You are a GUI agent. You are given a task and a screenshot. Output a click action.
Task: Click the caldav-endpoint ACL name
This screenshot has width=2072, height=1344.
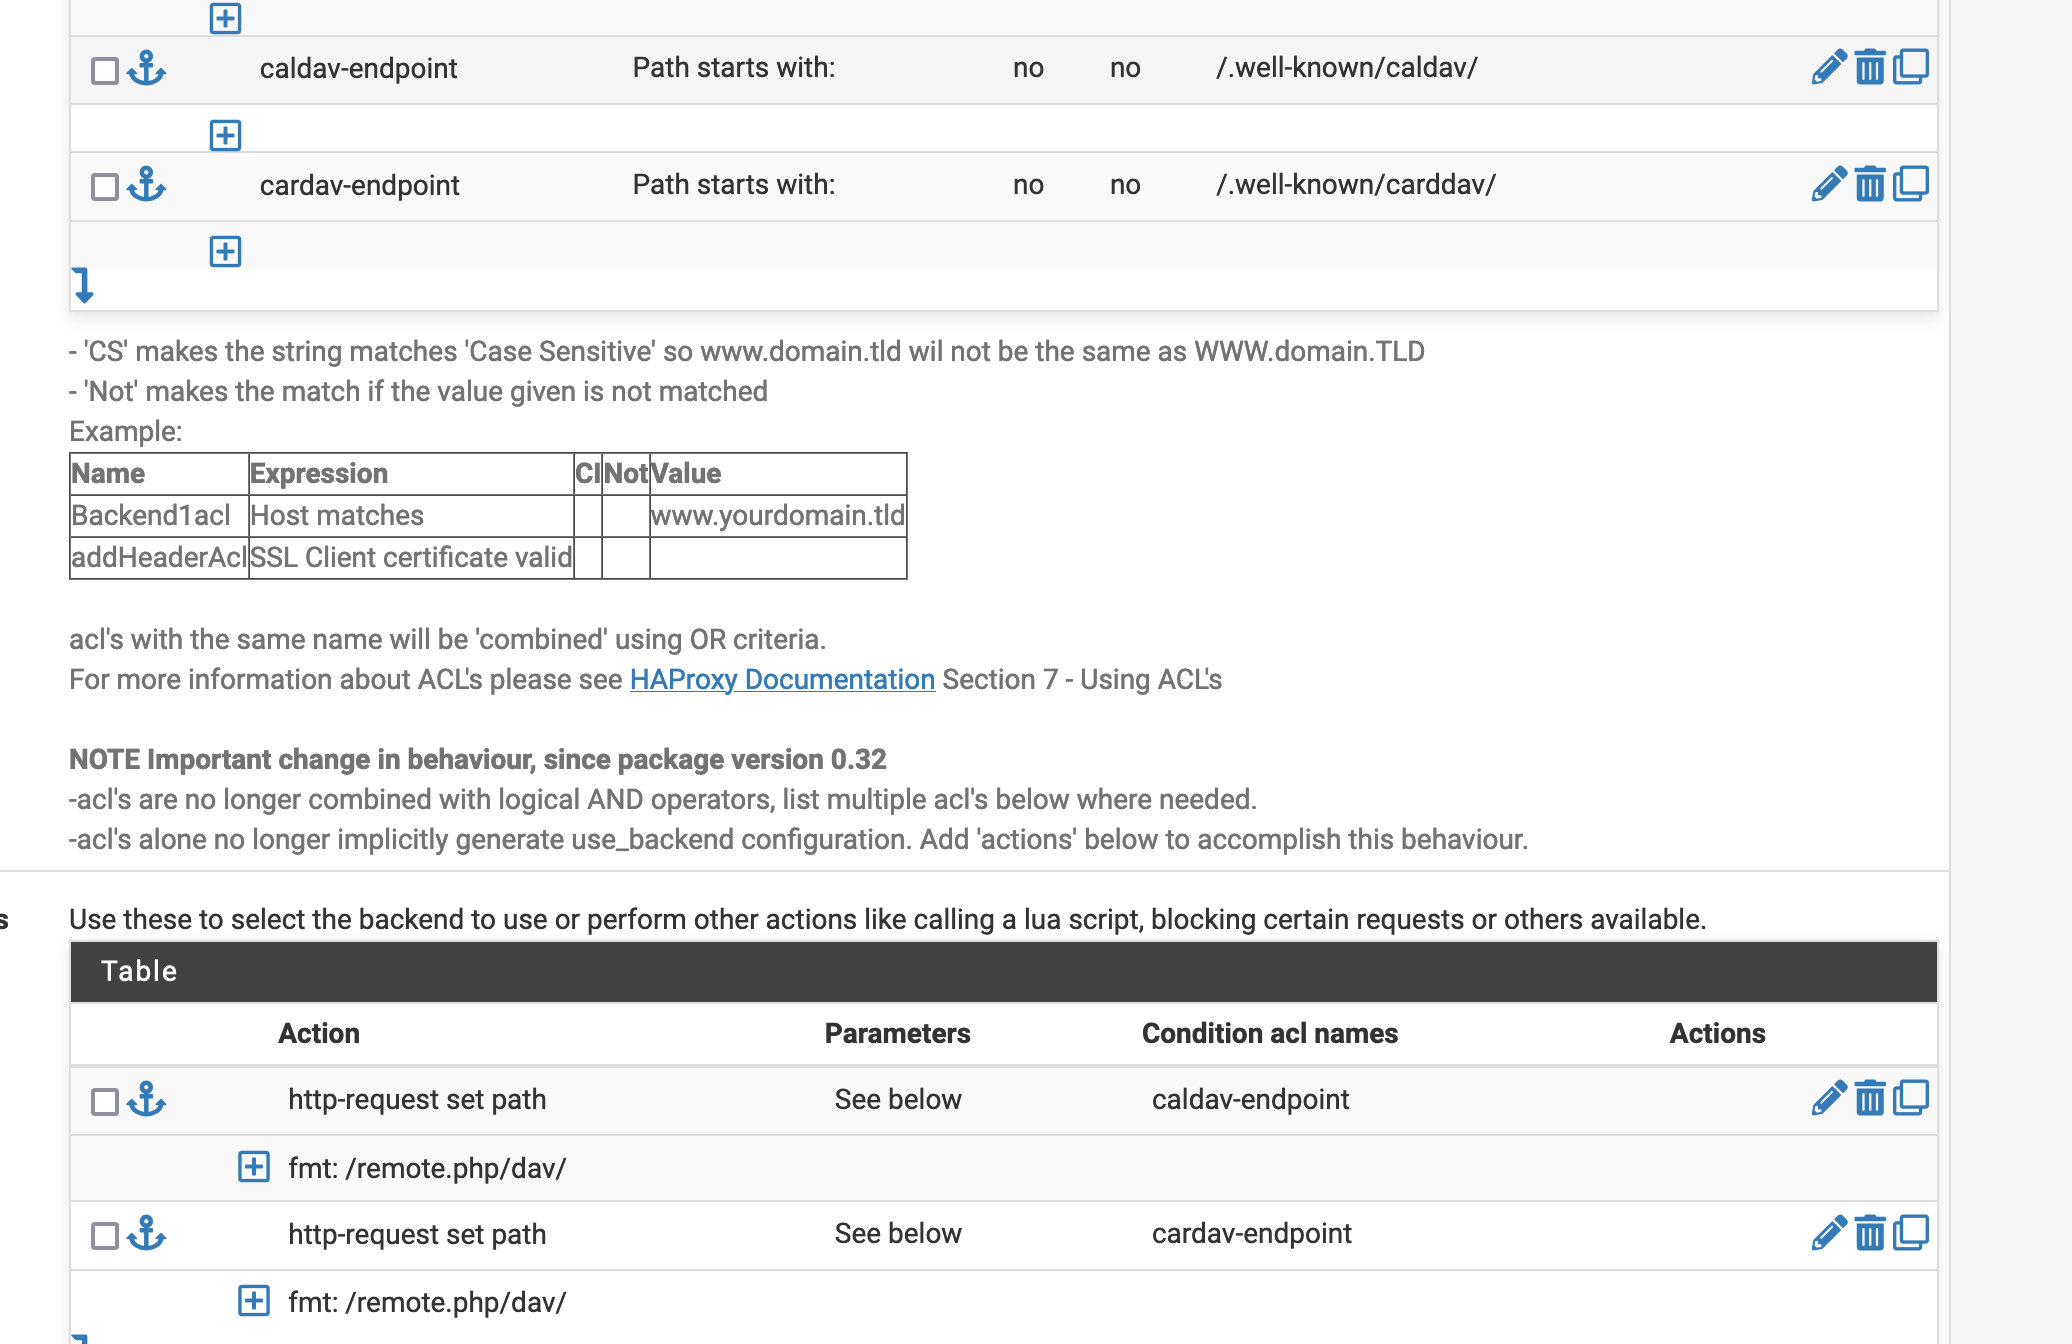click(359, 68)
